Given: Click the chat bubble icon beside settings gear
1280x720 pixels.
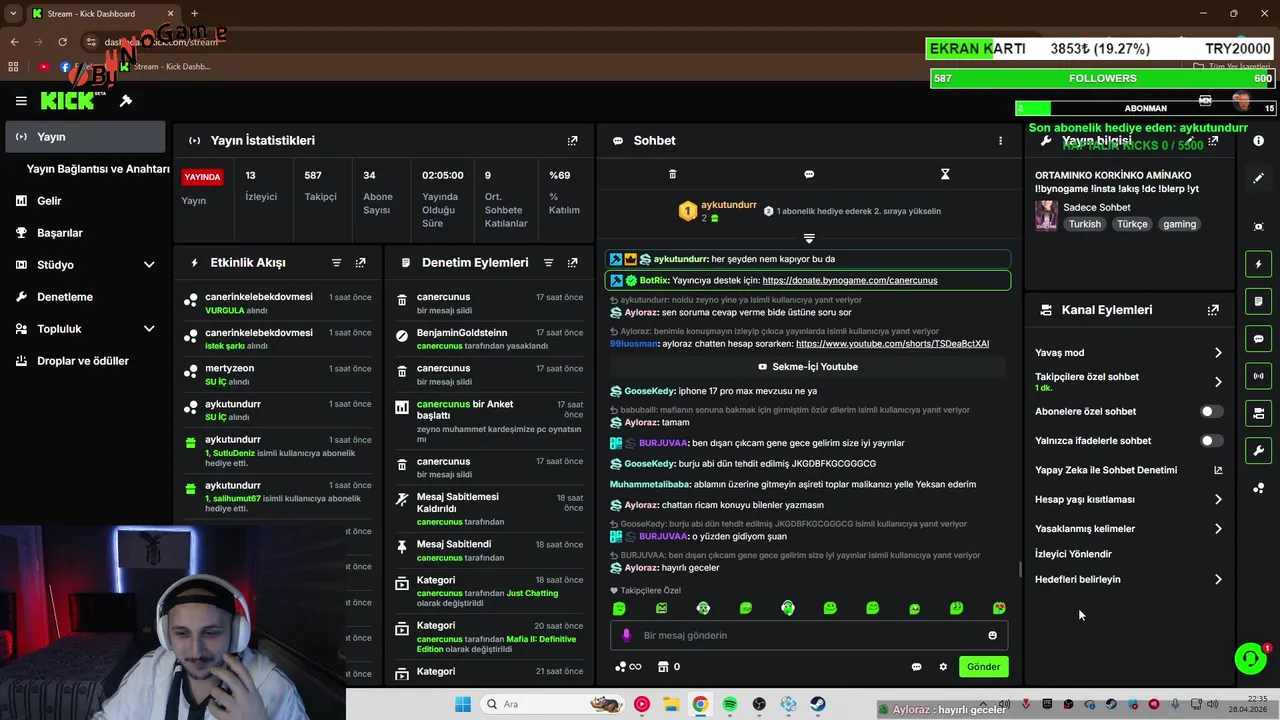Looking at the screenshot, I should click(916, 667).
